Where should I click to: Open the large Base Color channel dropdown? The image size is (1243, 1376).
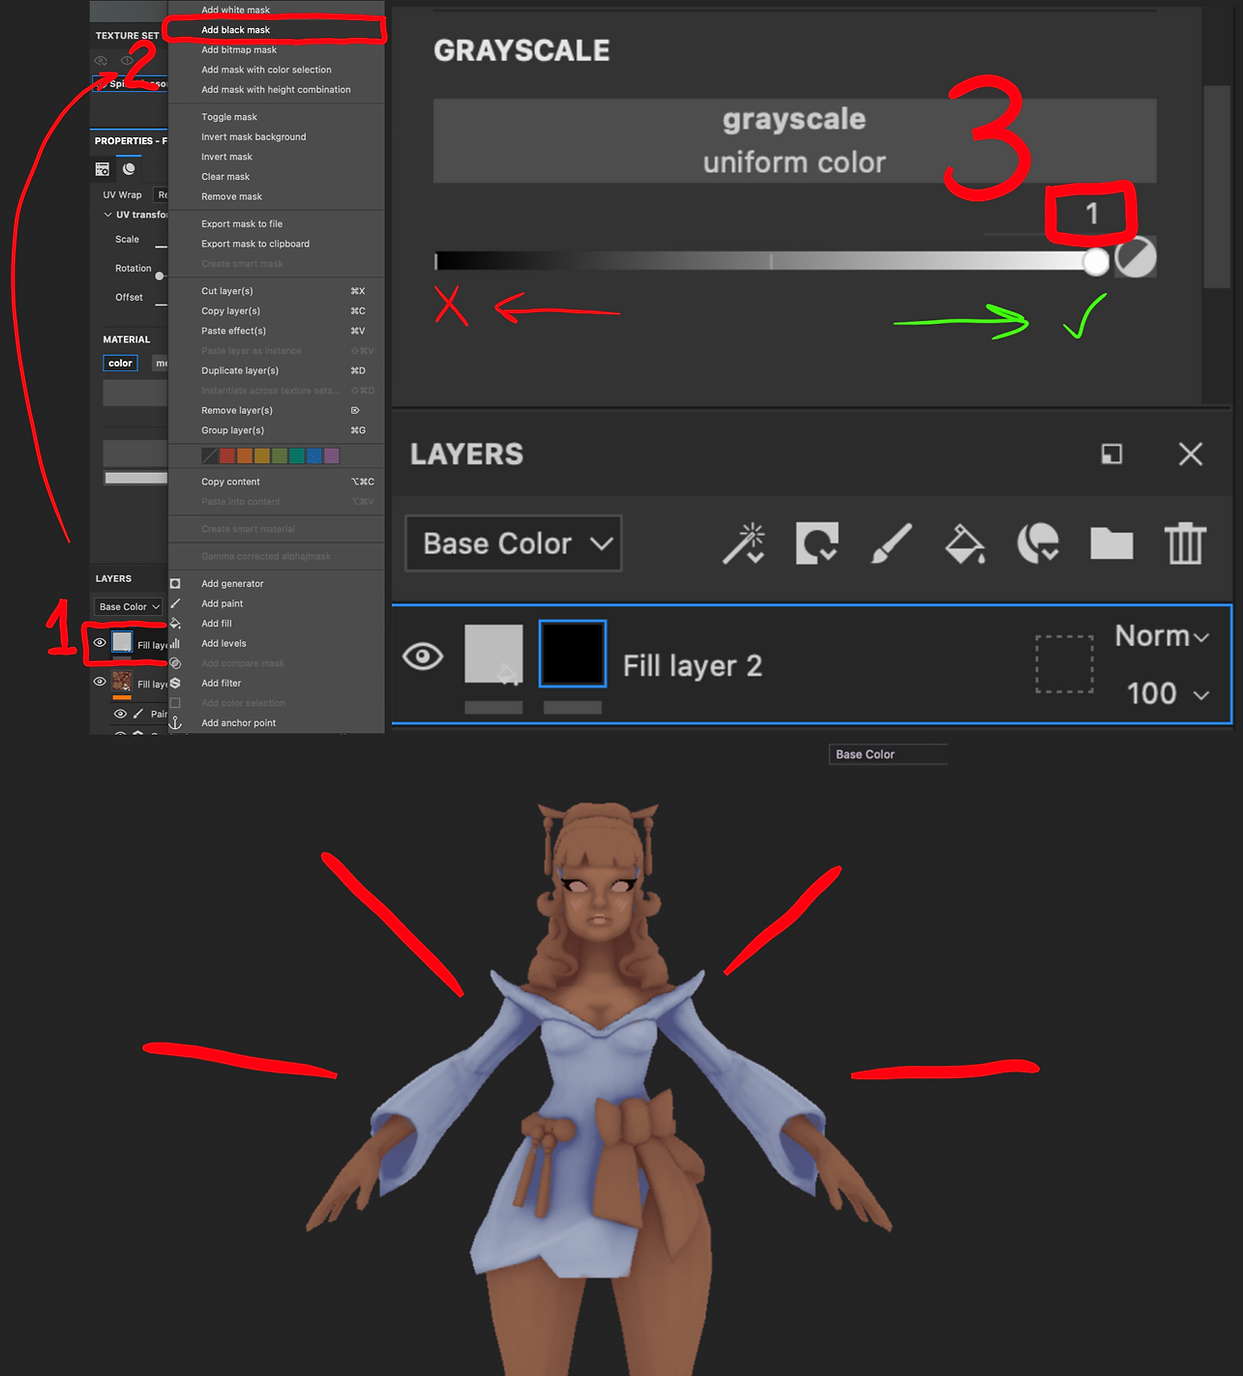(513, 544)
